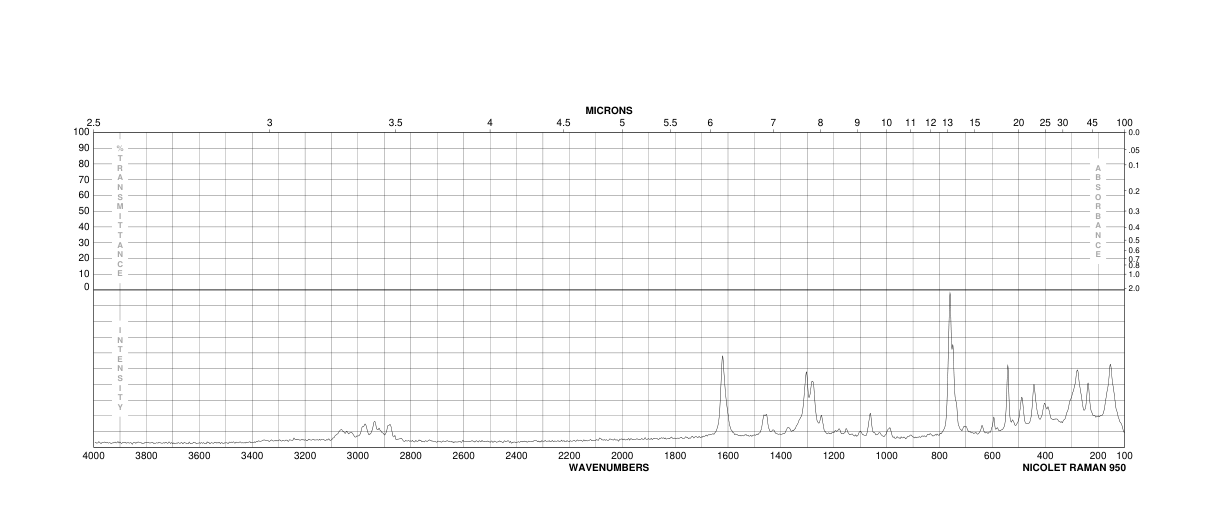
Task: Click the low-frequency peak near 150 wavenumbers
Action: click(x=1110, y=367)
